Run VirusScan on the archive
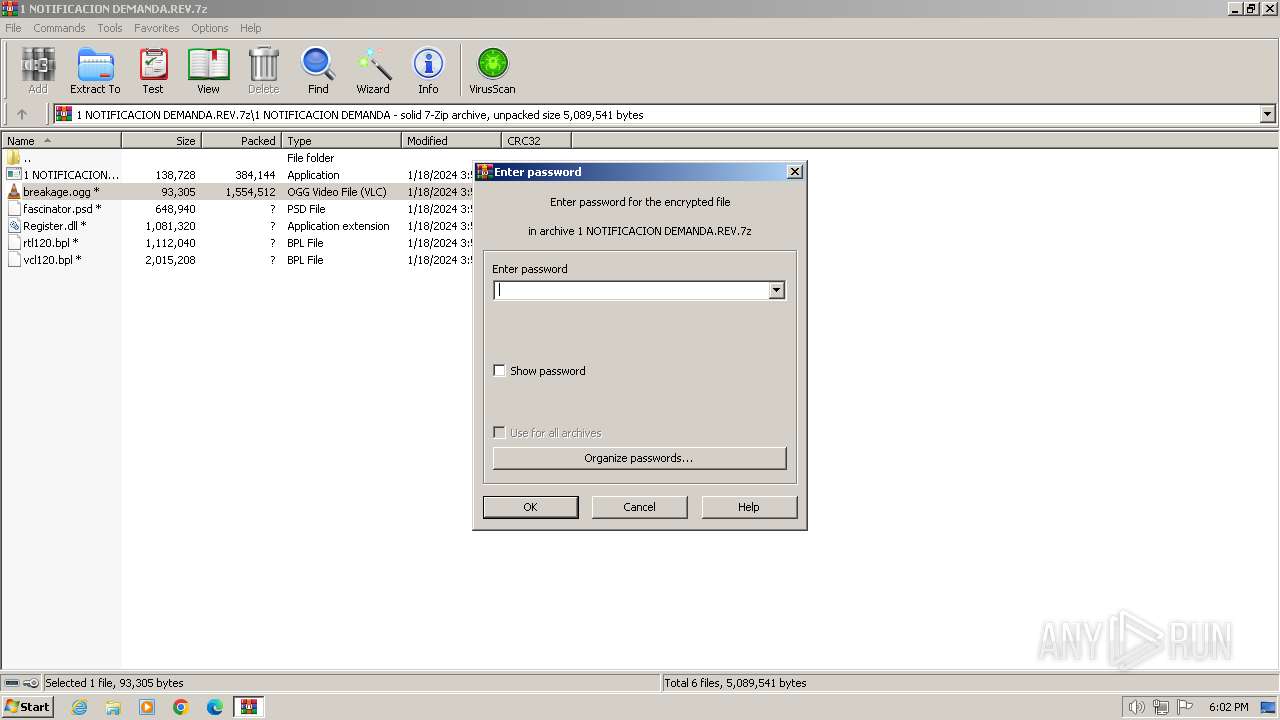Image resolution: width=1280 pixels, height=720 pixels. tap(492, 70)
